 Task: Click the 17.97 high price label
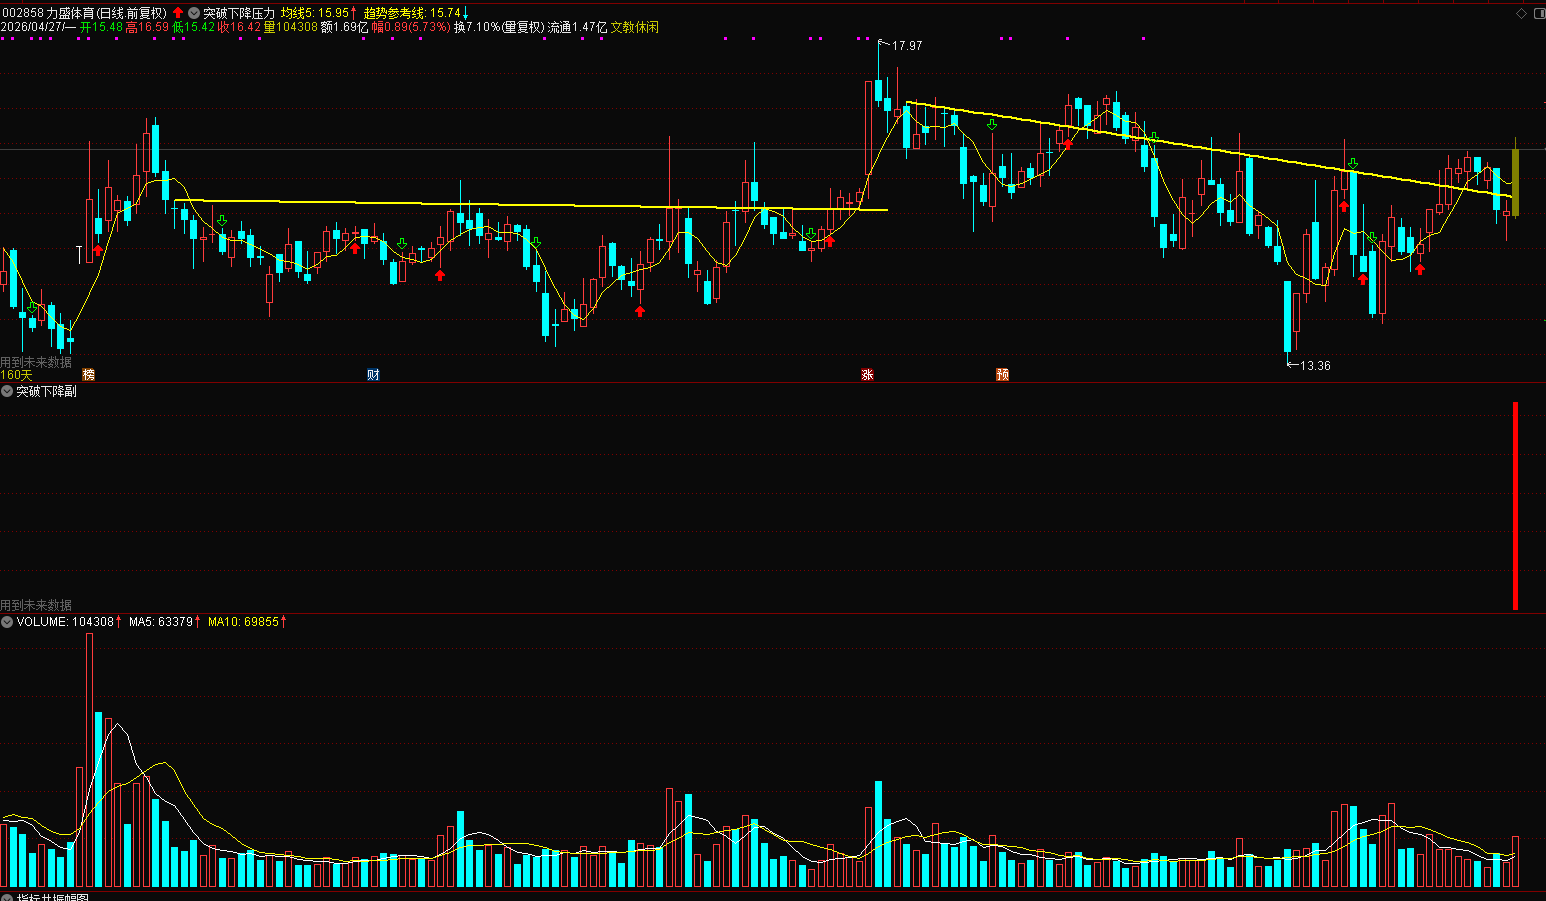(x=907, y=46)
